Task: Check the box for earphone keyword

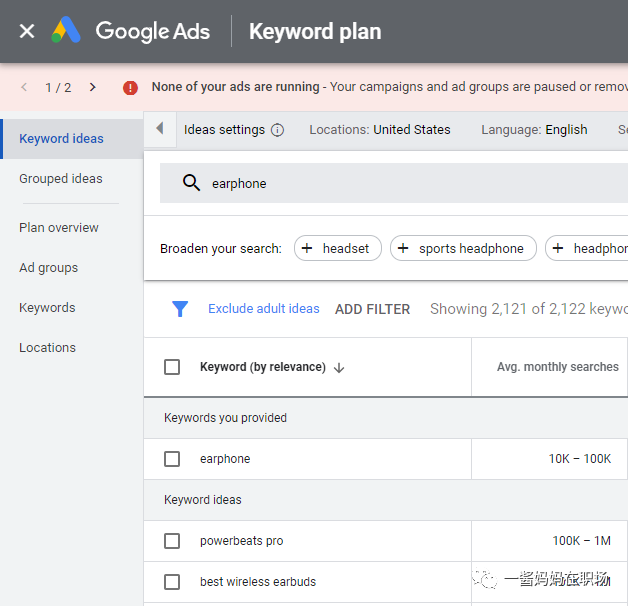Action: 172,459
